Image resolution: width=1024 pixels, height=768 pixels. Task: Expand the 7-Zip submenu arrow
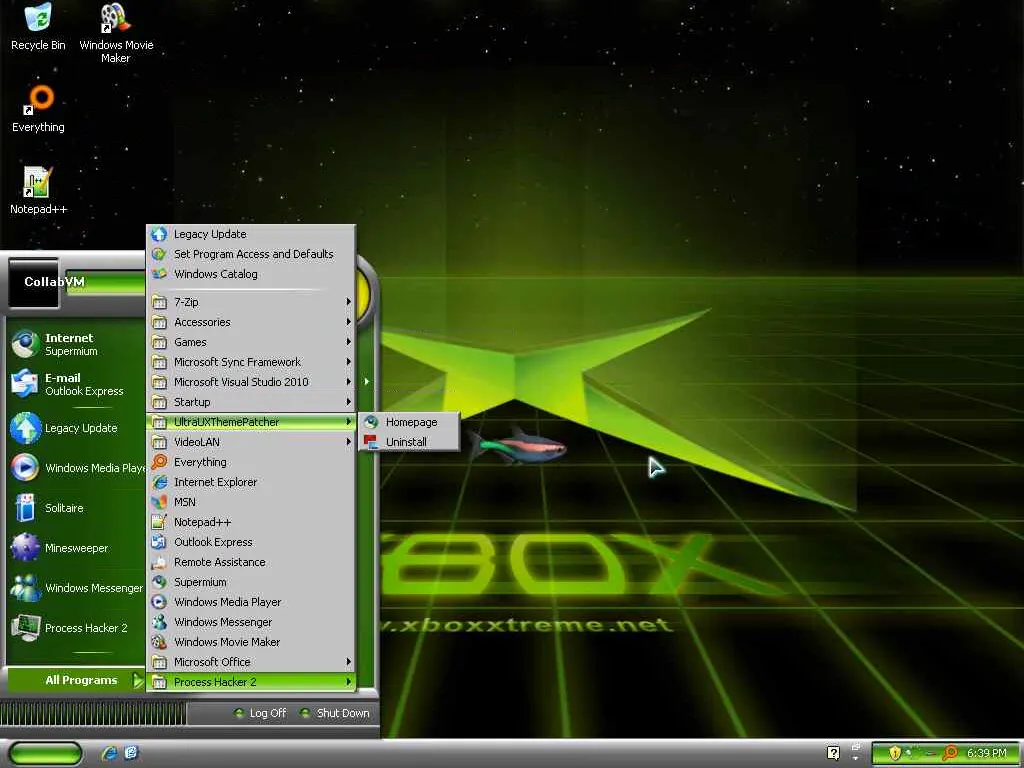(x=349, y=302)
